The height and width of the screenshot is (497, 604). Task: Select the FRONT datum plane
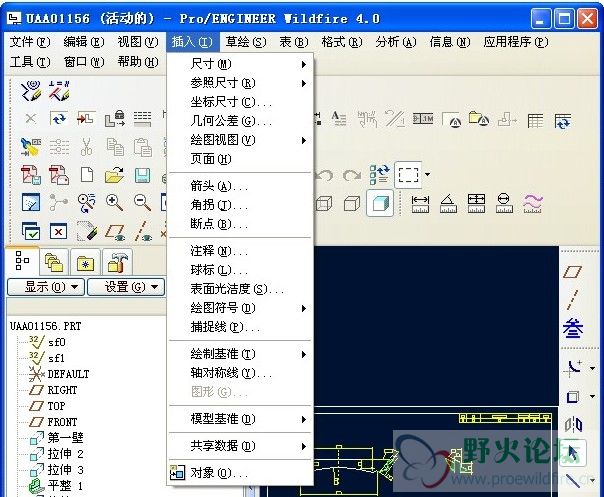[54, 422]
